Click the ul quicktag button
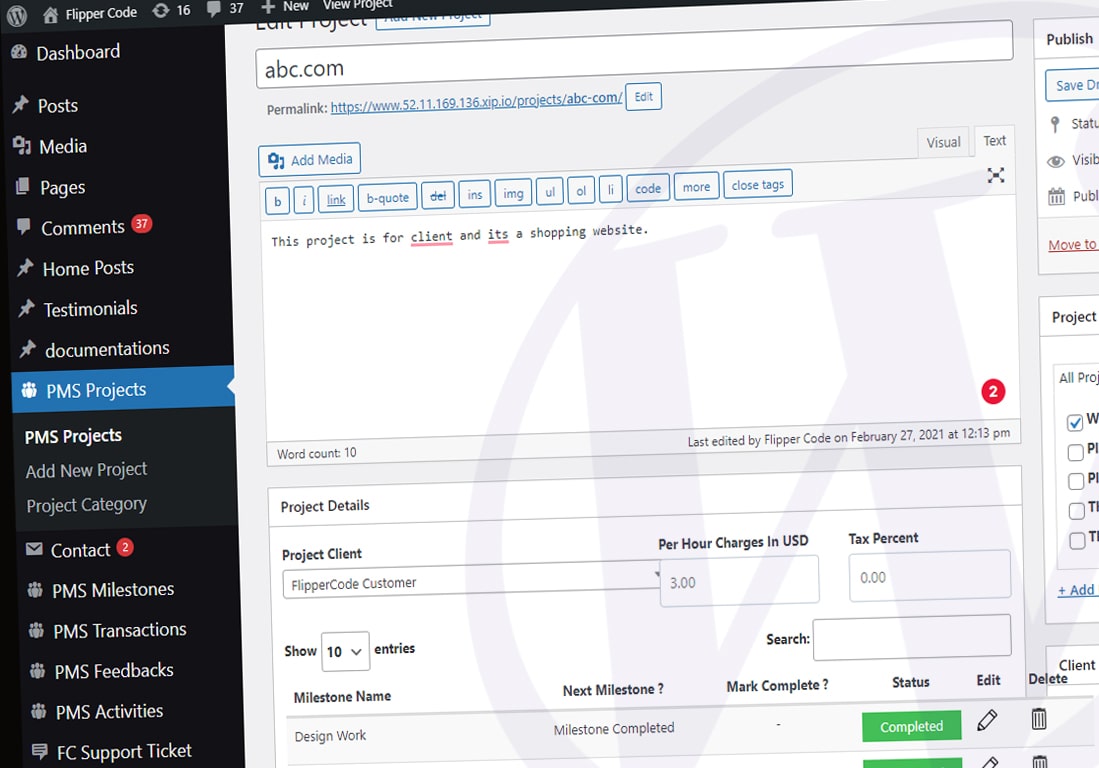The height and width of the screenshot is (768, 1099). (x=550, y=191)
